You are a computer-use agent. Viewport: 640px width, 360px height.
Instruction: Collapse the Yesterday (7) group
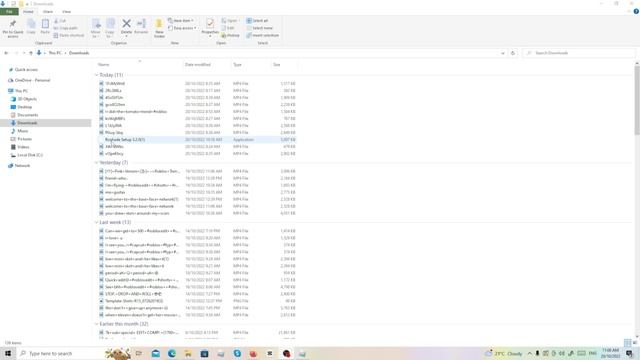(96, 163)
